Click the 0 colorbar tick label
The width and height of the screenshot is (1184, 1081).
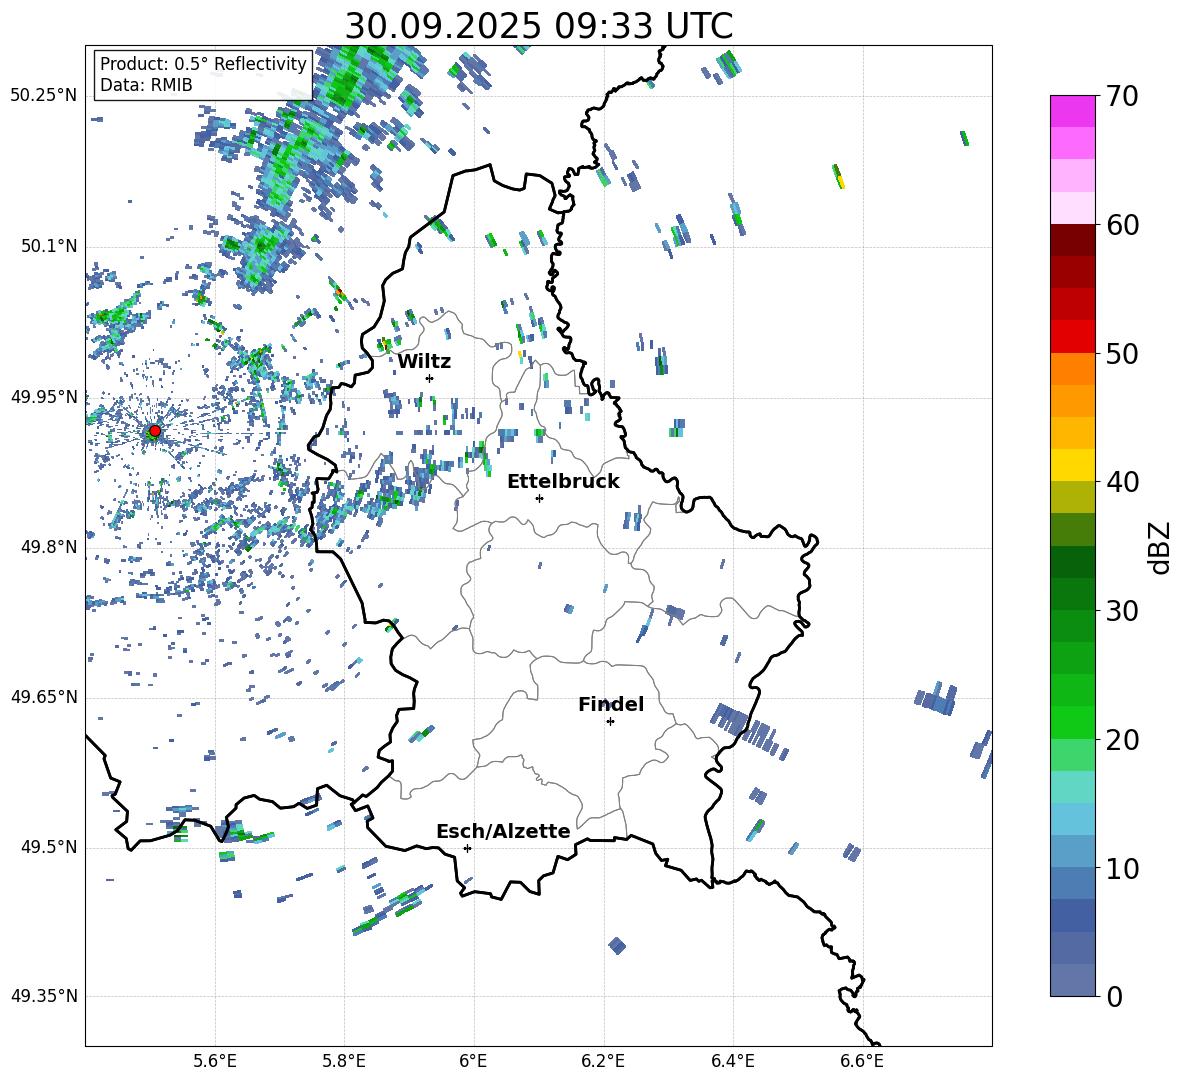coord(1114,997)
